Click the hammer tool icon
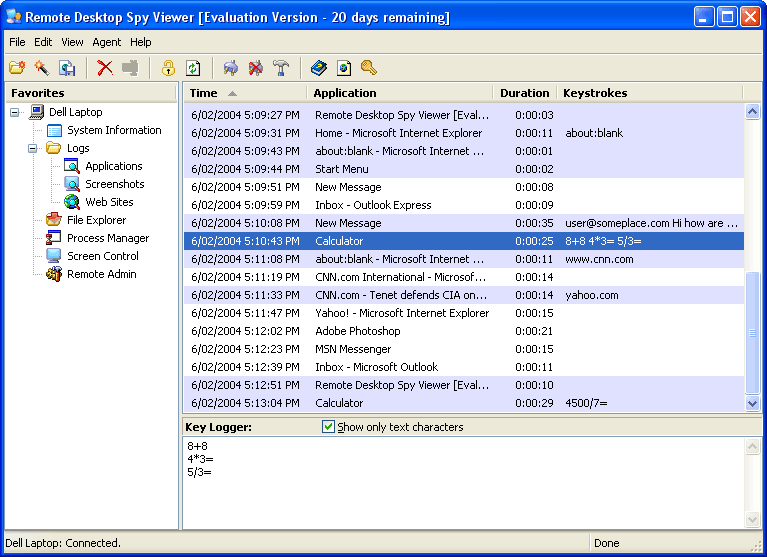This screenshot has width=767, height=557. (281, 67)
